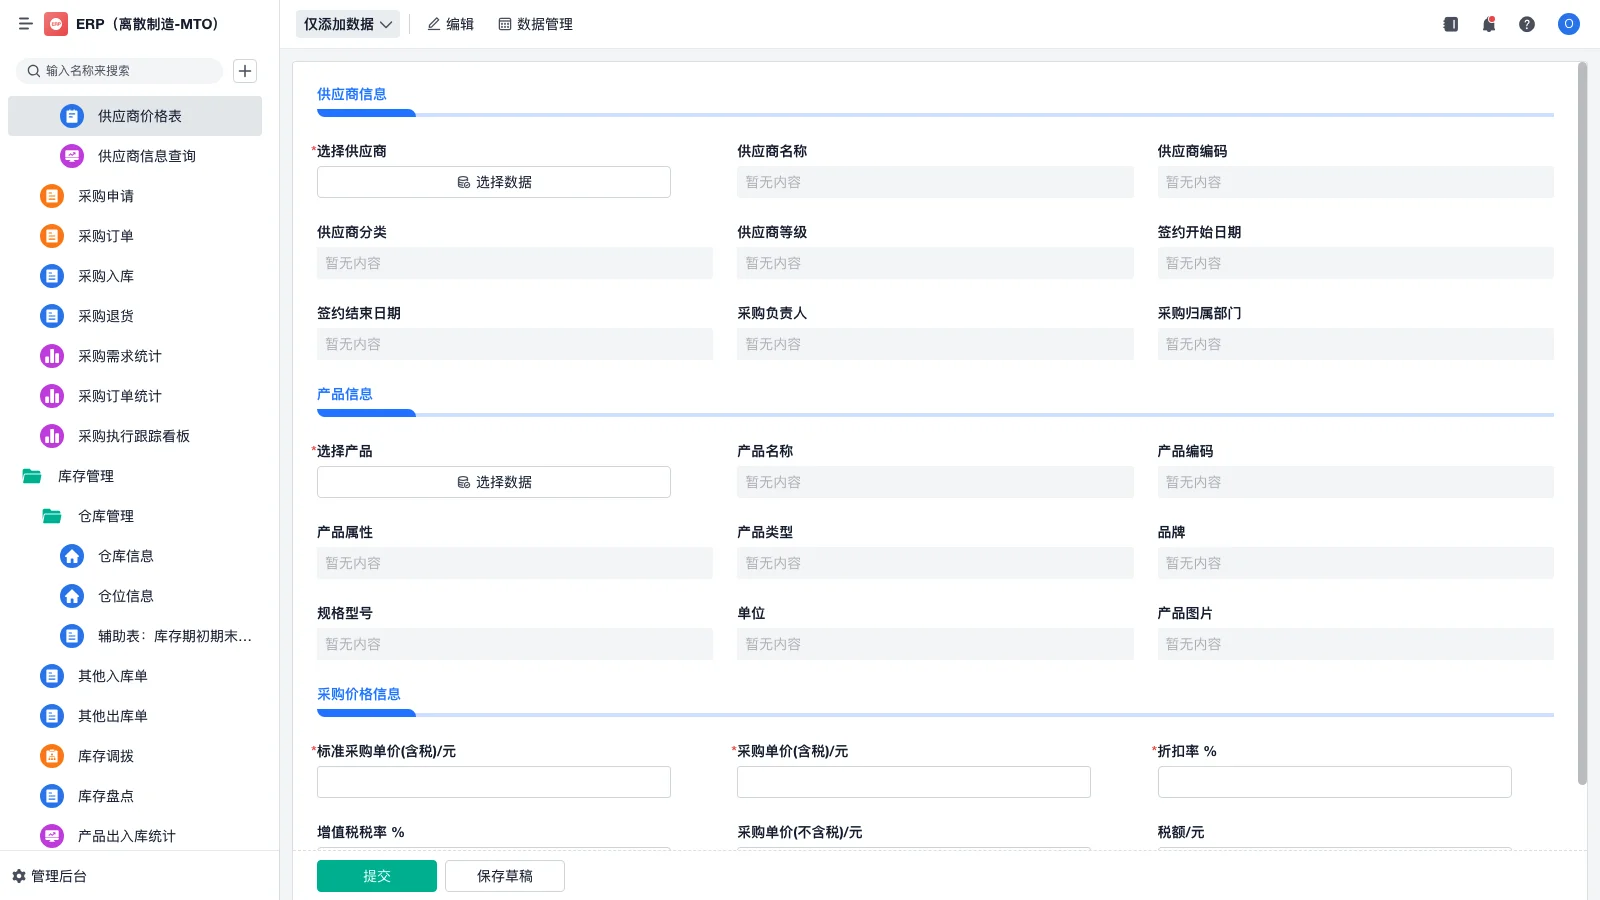The height and width of the screenshot is (900, 1600).
Task: Open the 仅添加数据 dropdown
Action: click(x=346, y=24)
